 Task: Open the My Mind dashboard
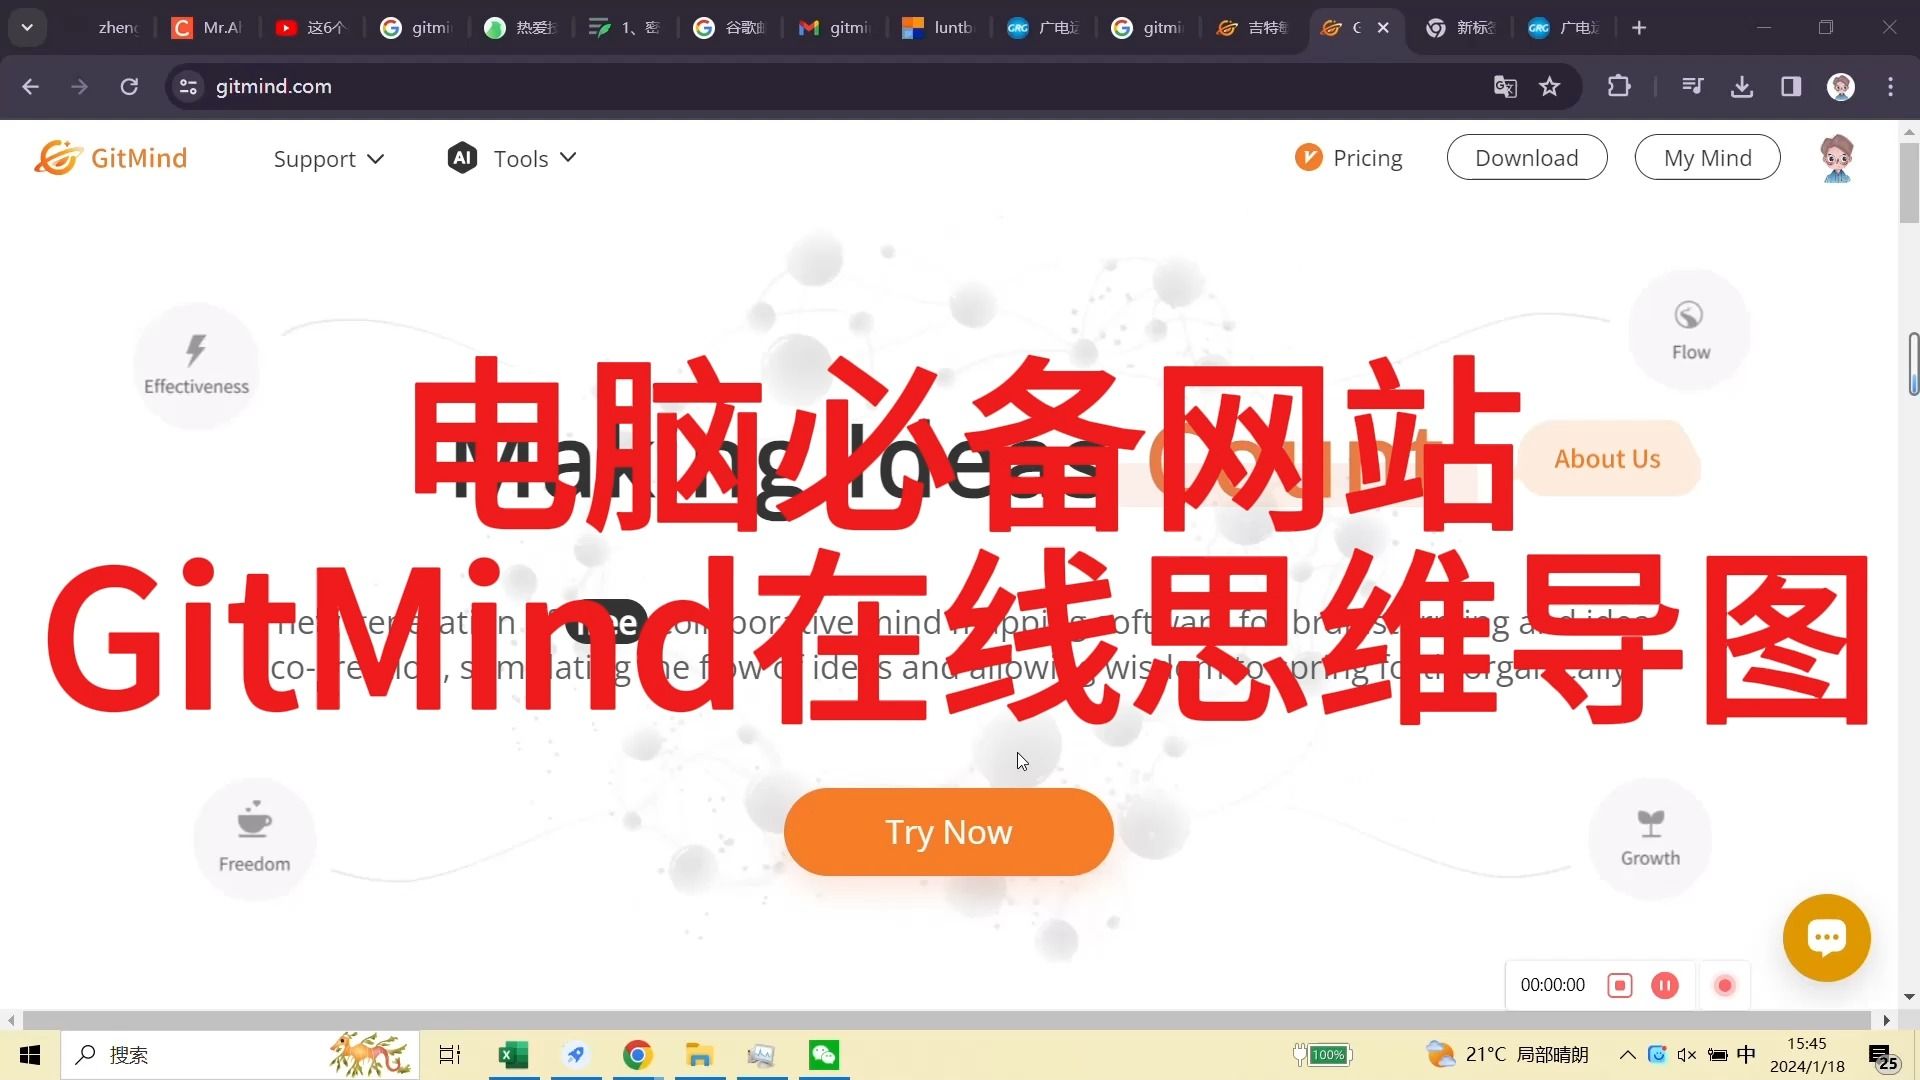pos(1708,157)
